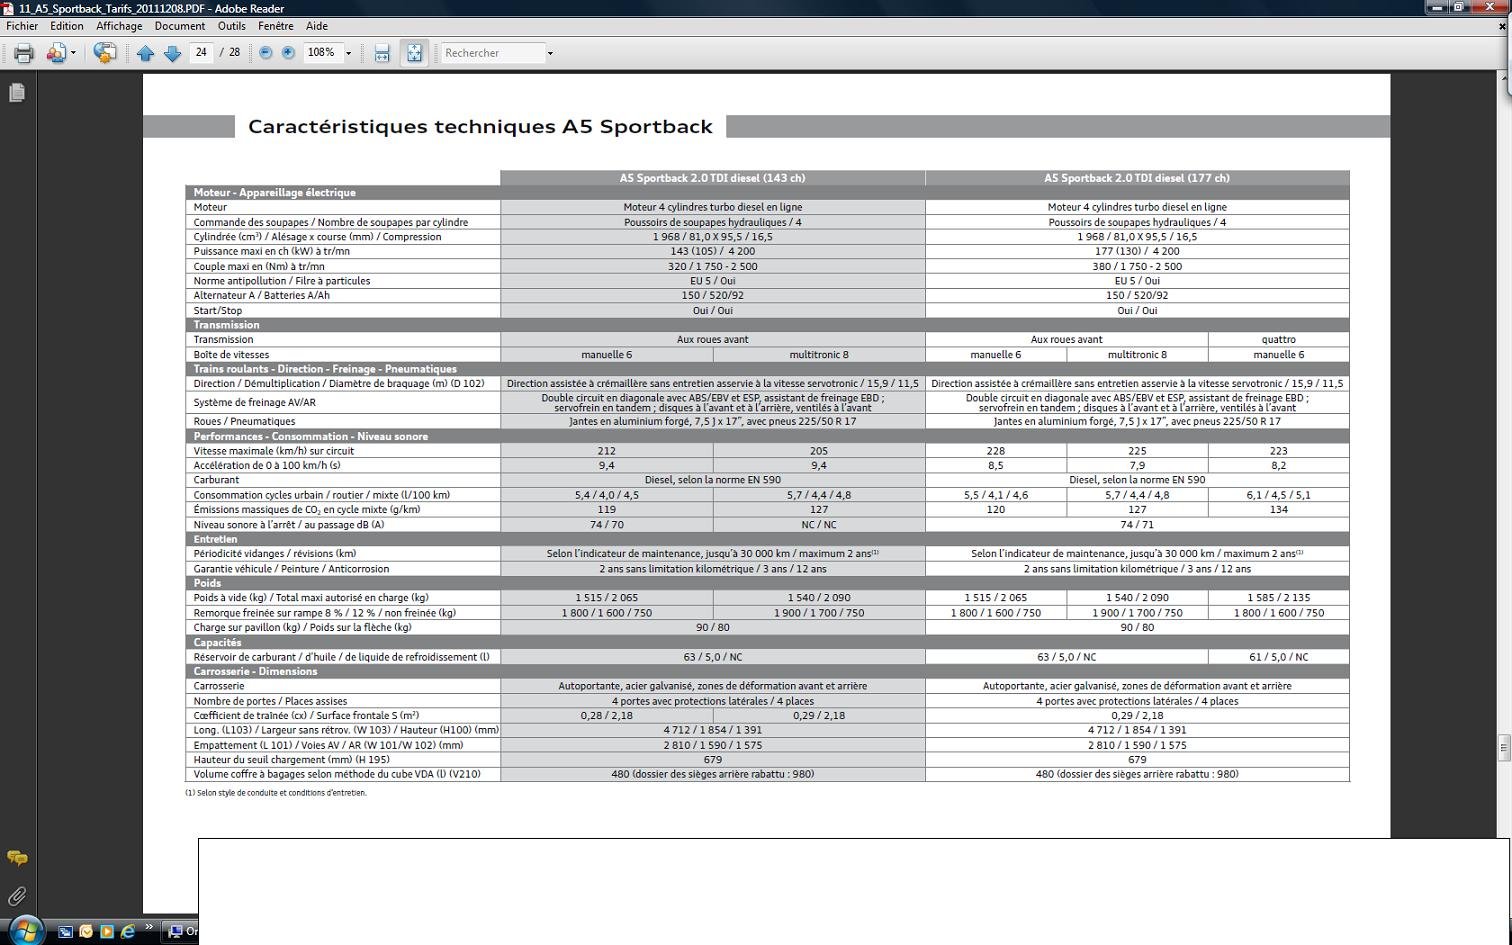Open the Attachments paperclip panel
1512x945 pixels.
click(x=17, y=896)
